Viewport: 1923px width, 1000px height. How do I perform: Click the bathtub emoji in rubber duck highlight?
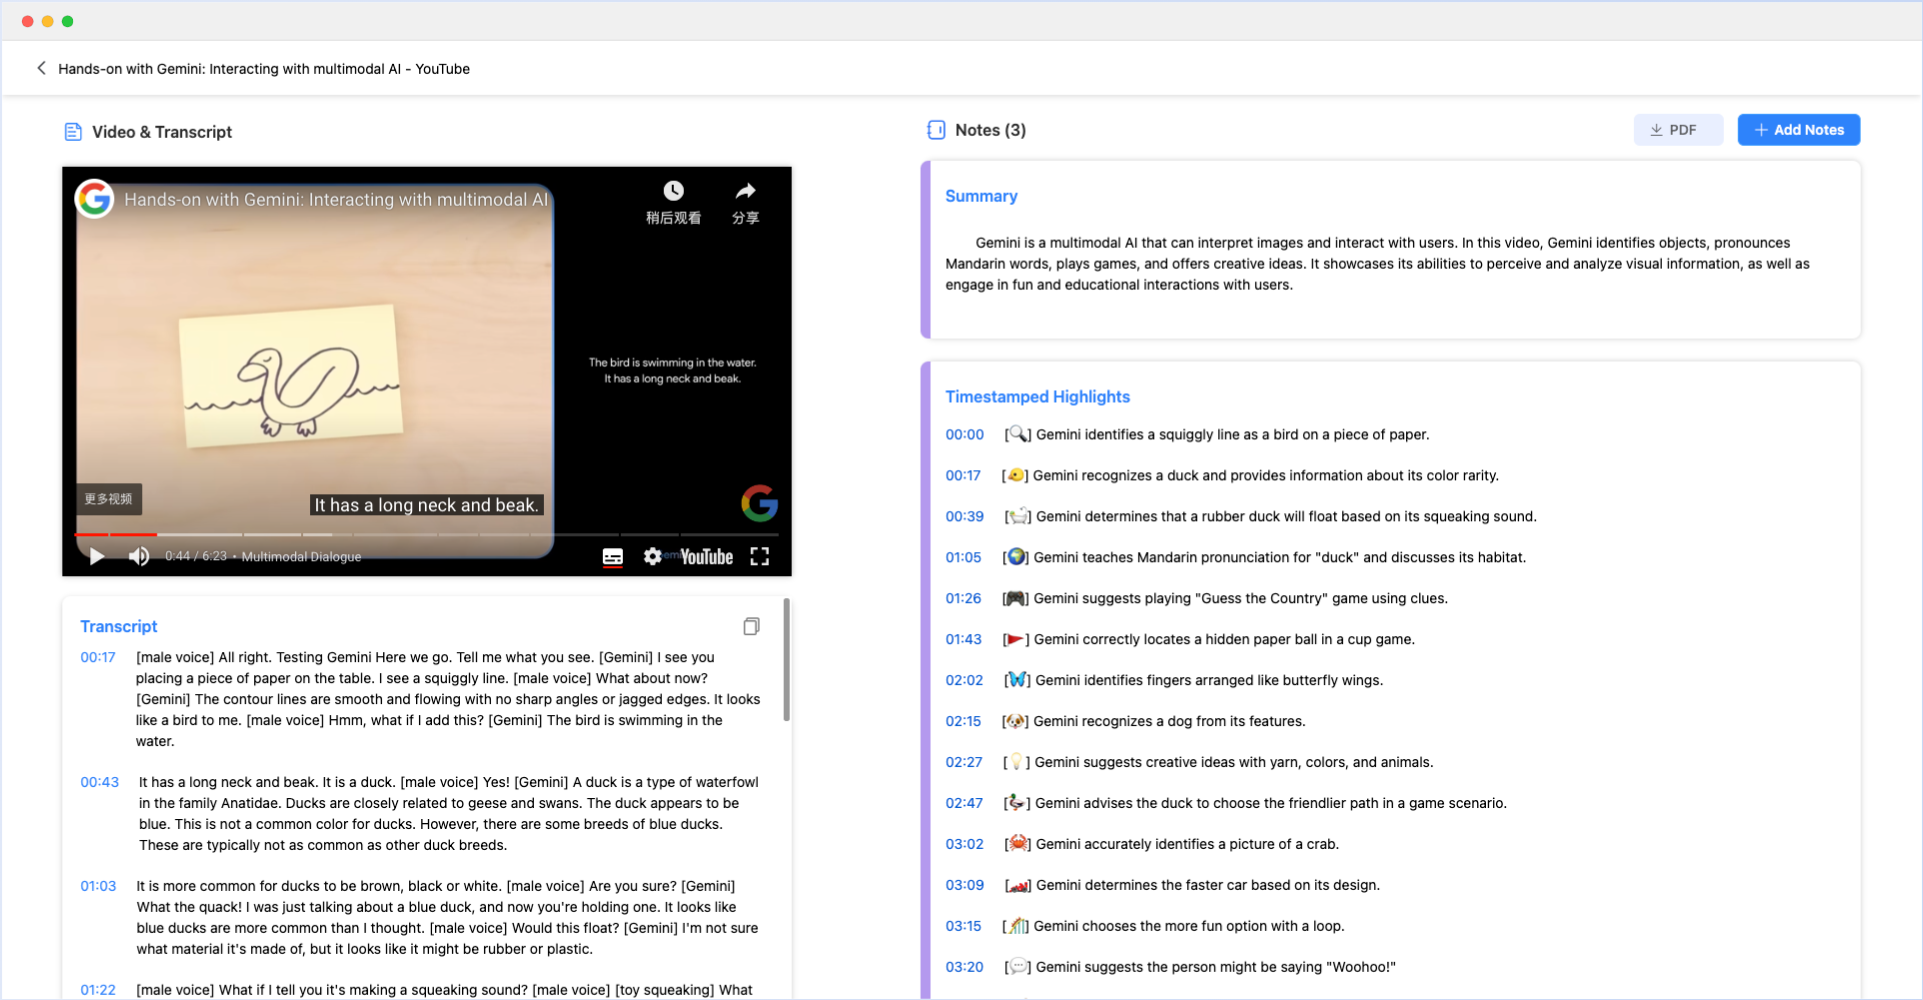pyautogui.click(x=1018, y=516)
